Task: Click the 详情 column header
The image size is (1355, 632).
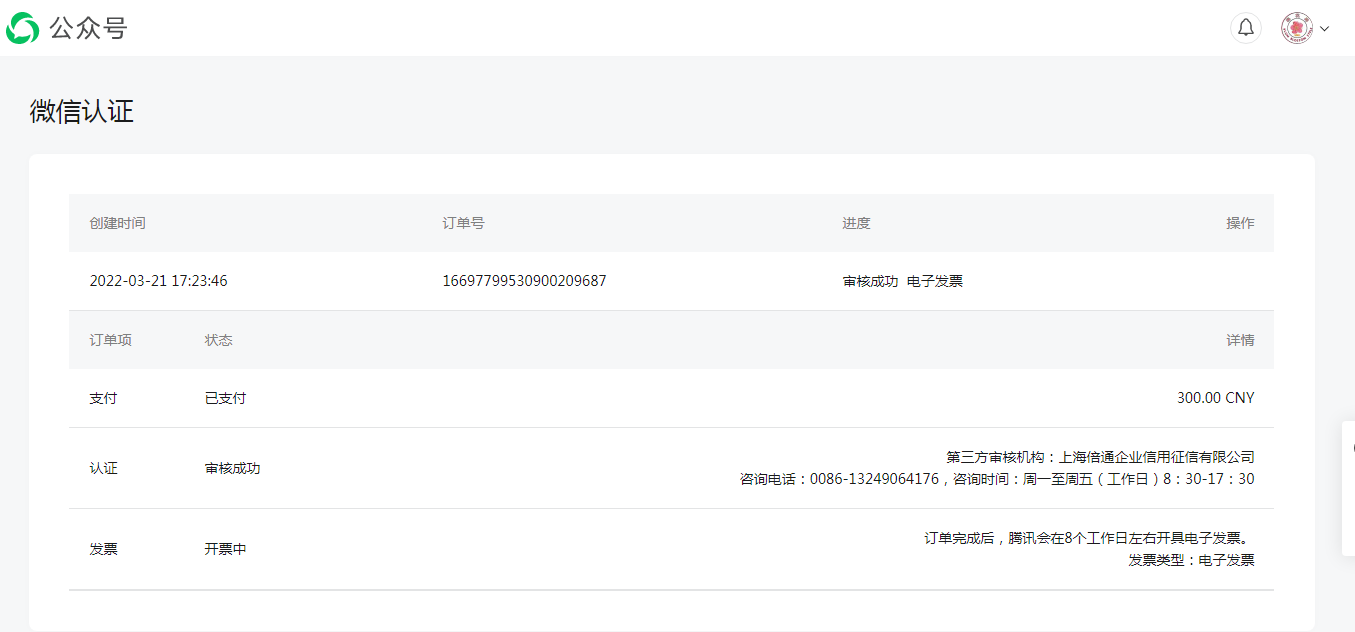Action: (1240, 340)
